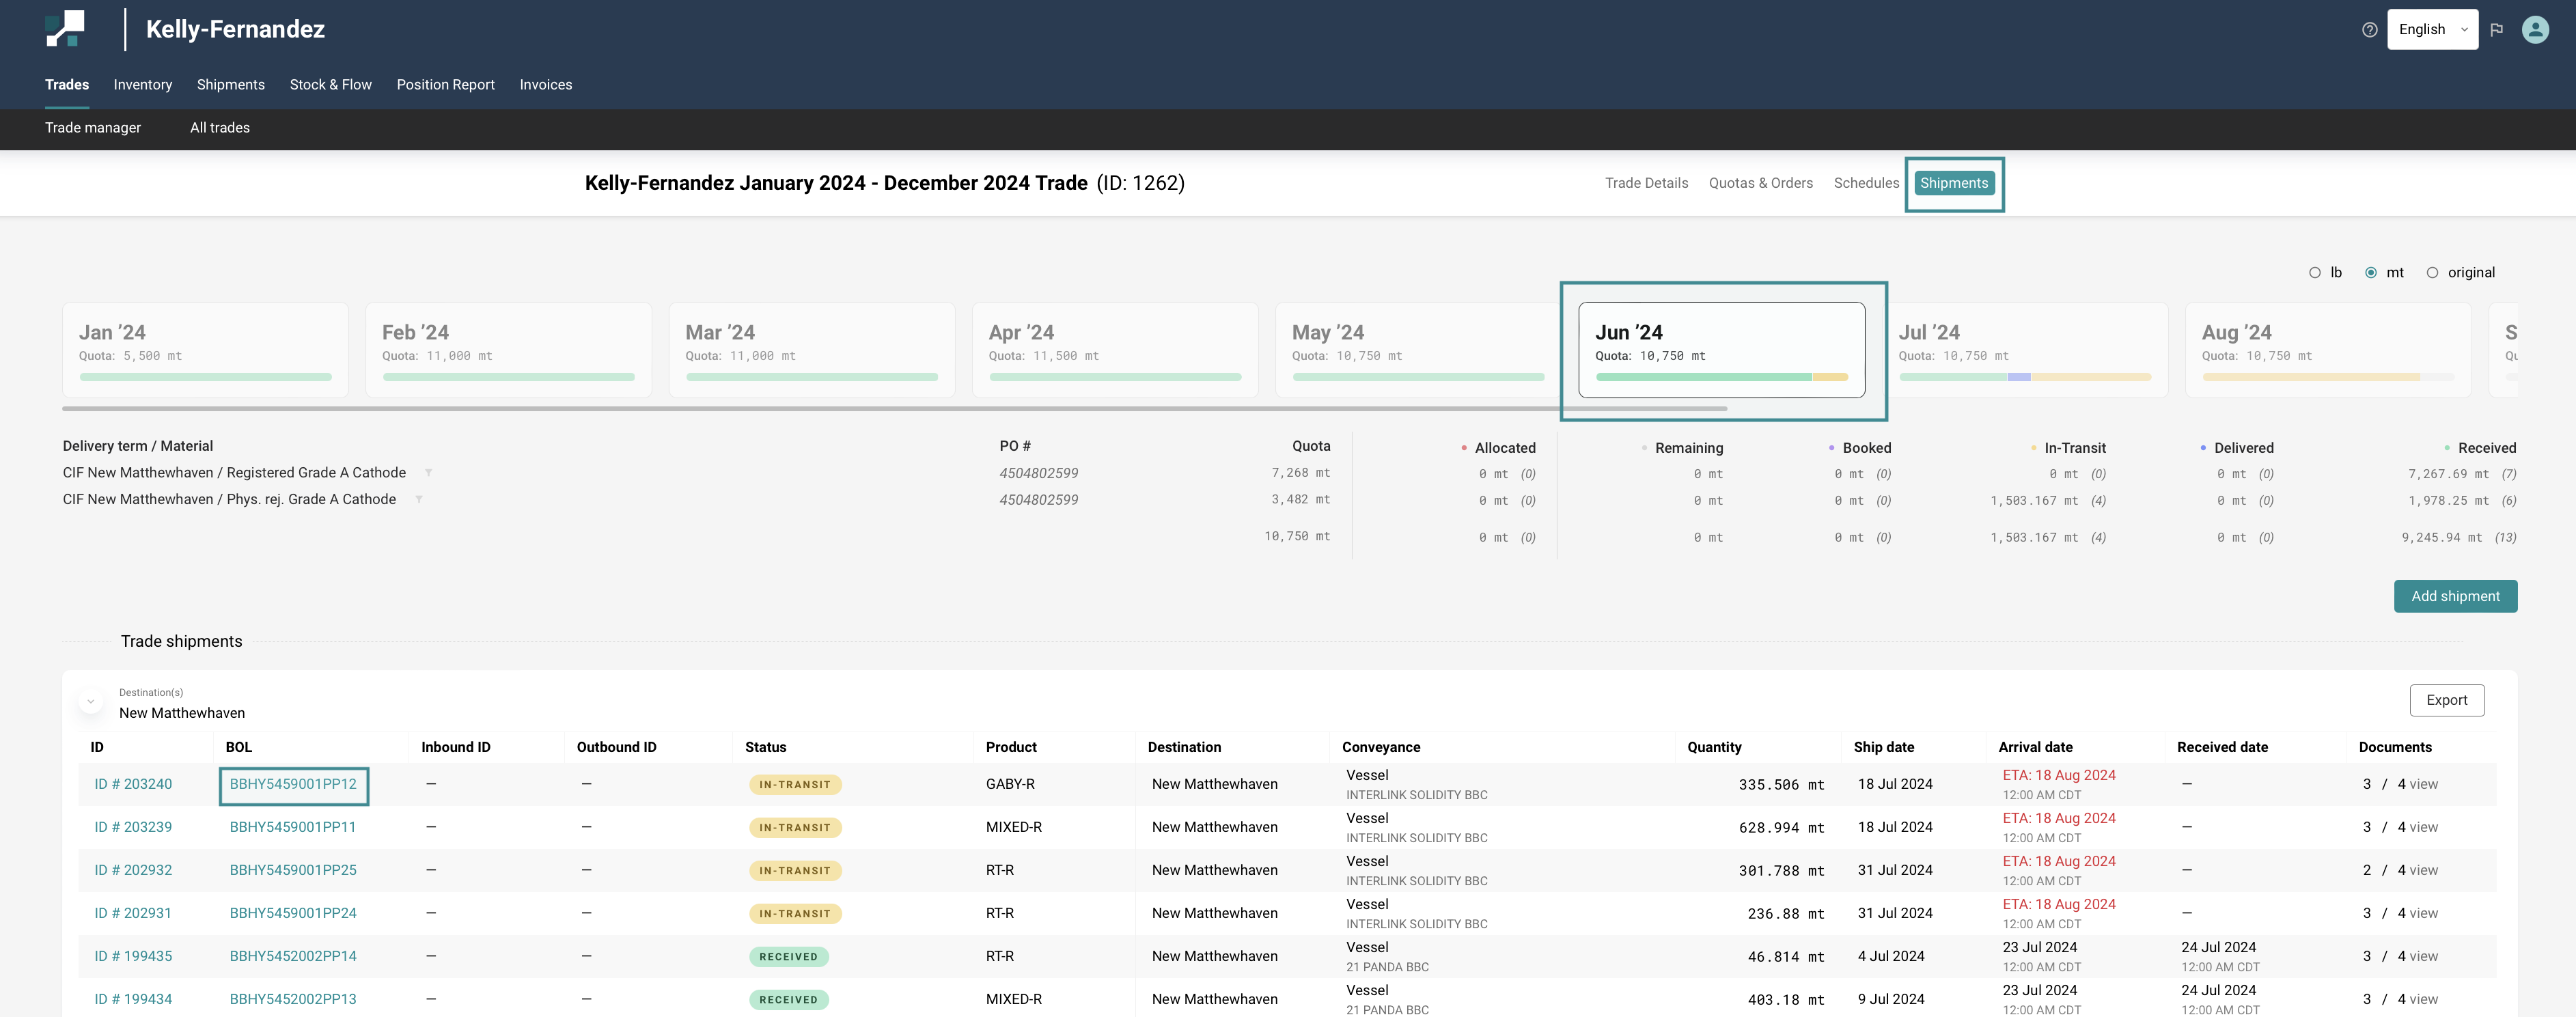Open BOL link BBHY5459001PP25
Viewport: 2576px width, 1017px height.
coord(293,870)
